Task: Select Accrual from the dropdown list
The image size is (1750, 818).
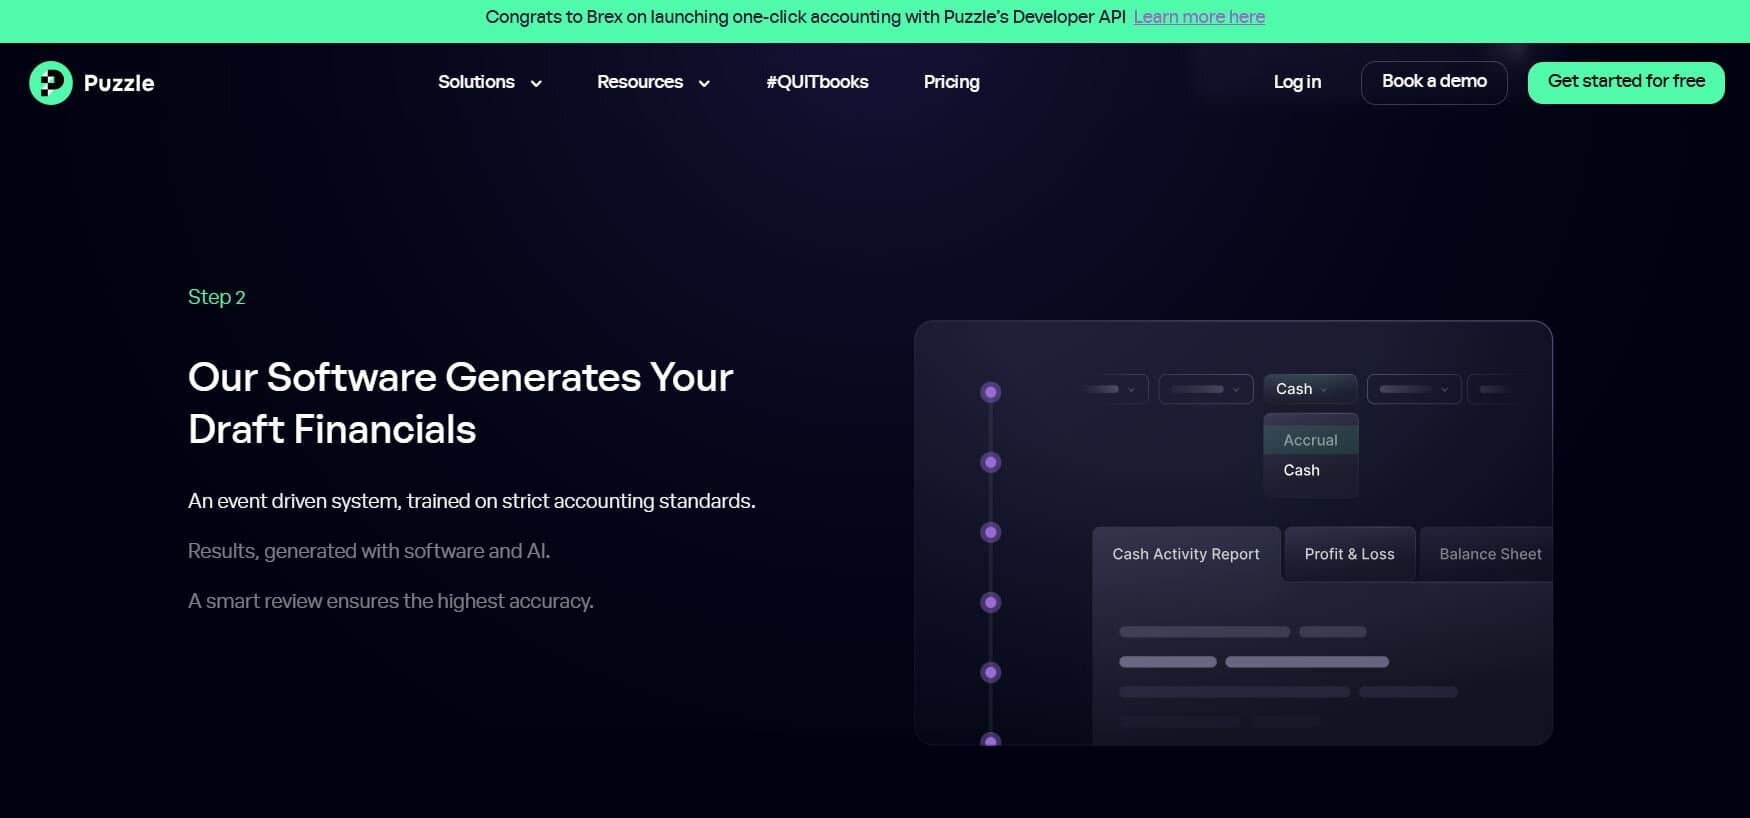Action: click(1310, 440)
